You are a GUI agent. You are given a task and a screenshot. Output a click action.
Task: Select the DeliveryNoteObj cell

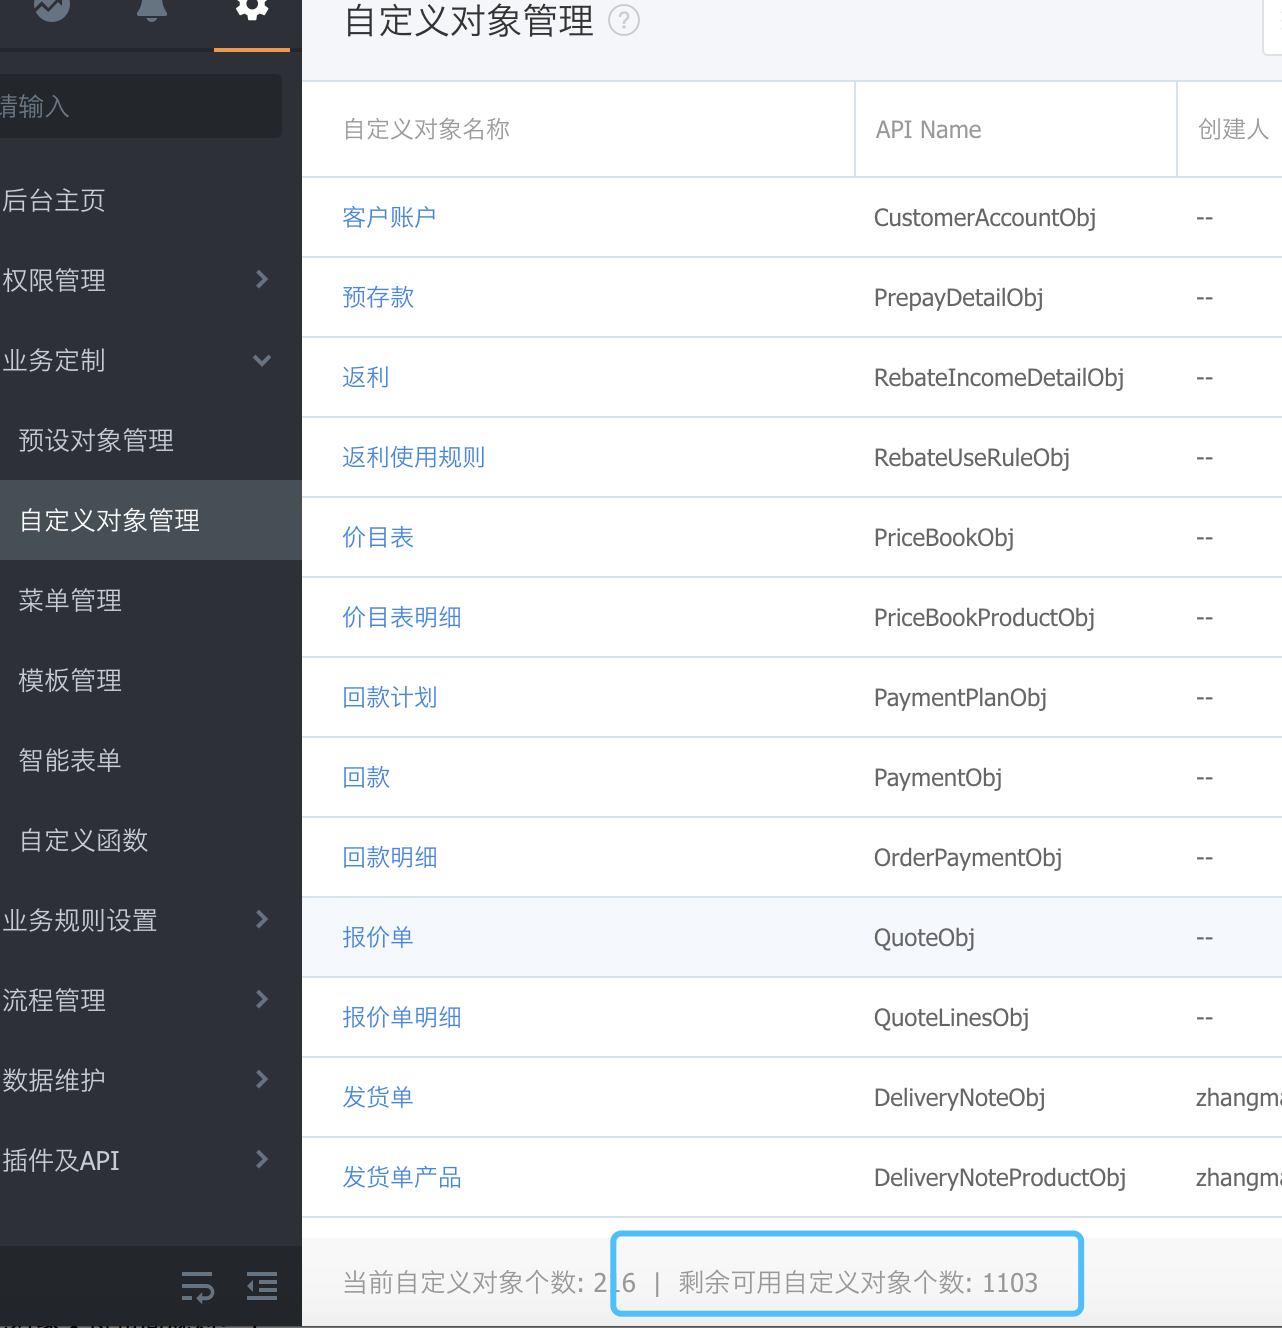point(960,1098)
